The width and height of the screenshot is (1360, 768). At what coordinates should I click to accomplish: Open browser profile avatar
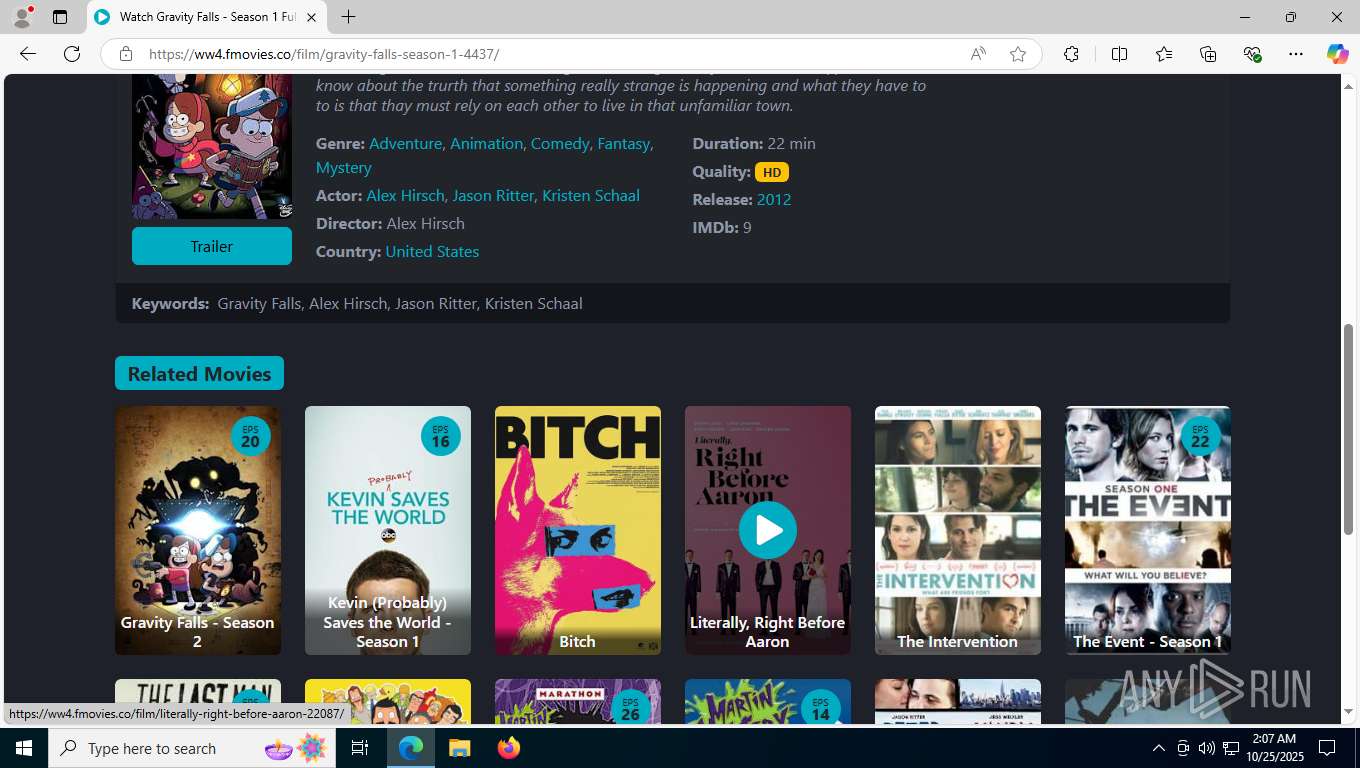[x=22, y=17]
